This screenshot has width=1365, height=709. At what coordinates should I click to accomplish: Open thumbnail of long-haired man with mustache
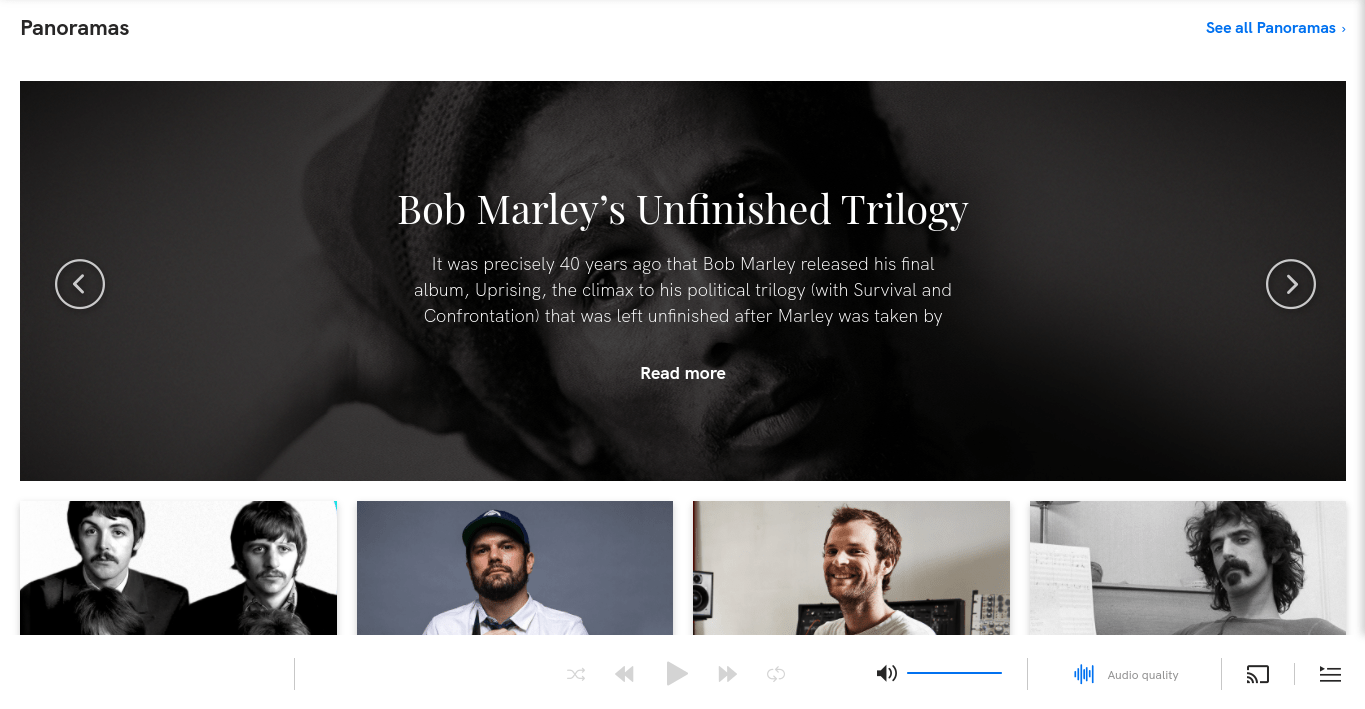[x=1188, y=568]
